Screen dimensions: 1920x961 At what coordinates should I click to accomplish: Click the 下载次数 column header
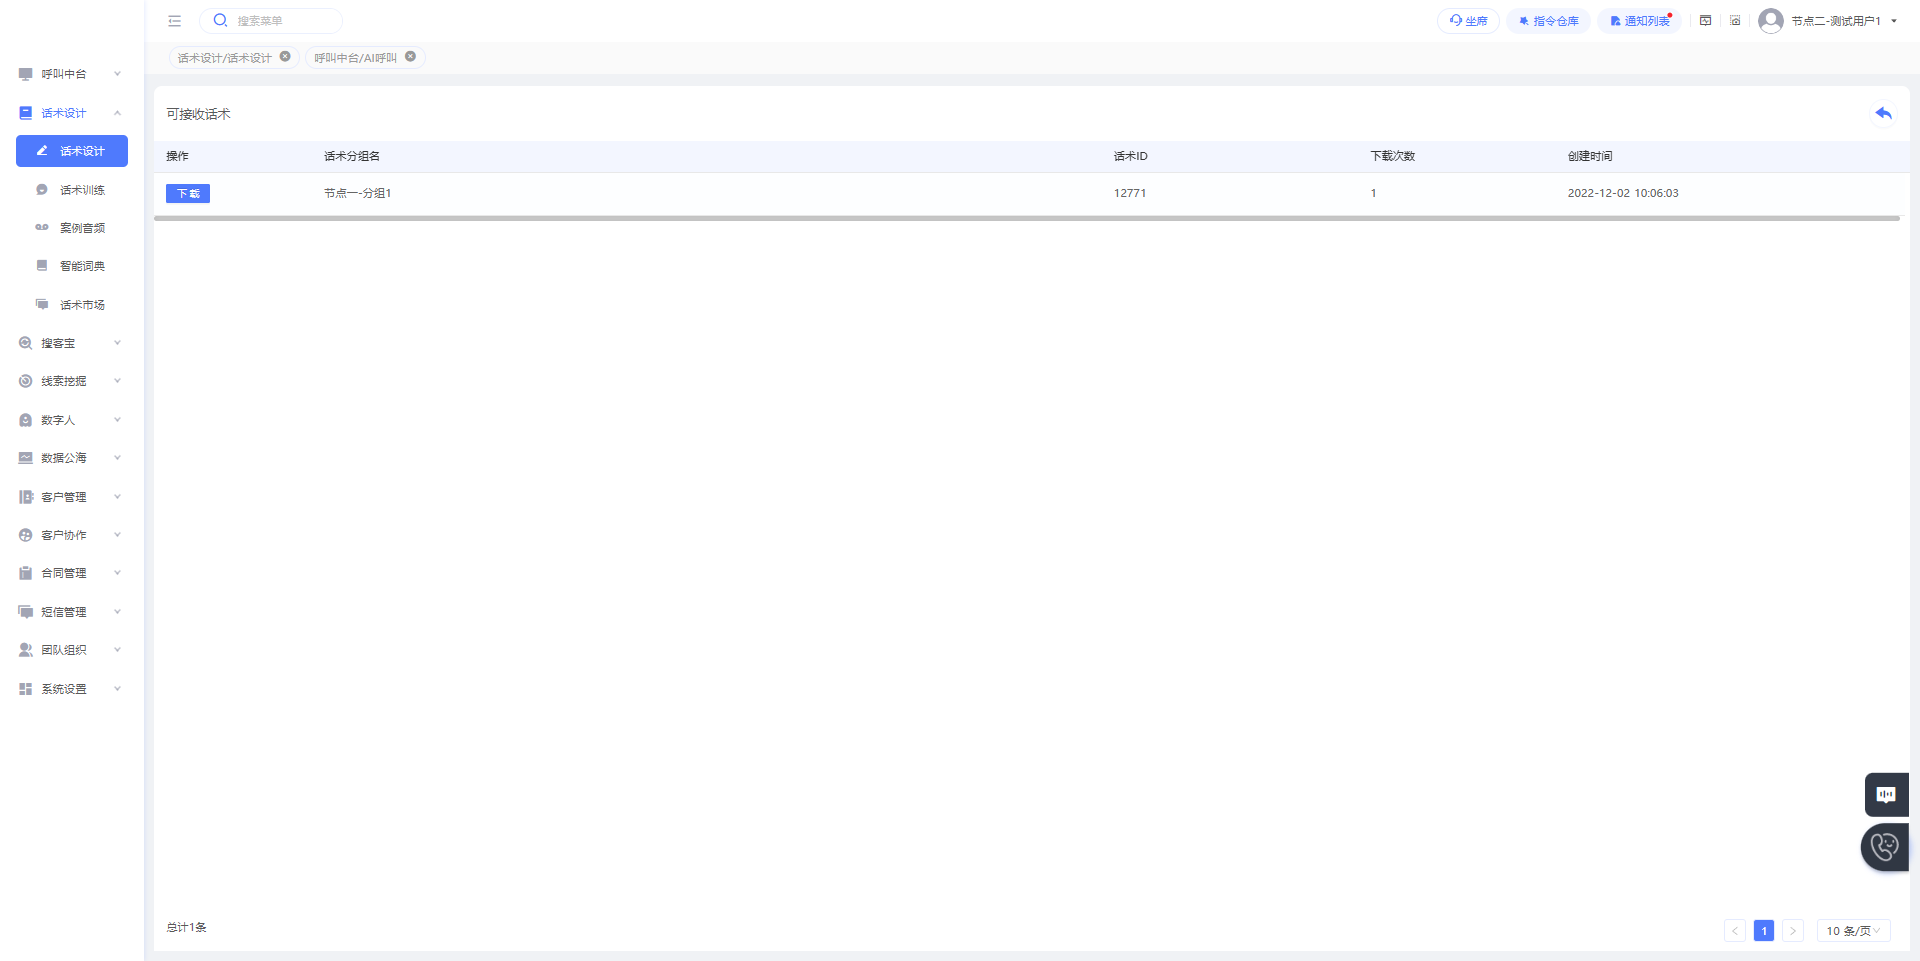click(x=1393, y=156)
